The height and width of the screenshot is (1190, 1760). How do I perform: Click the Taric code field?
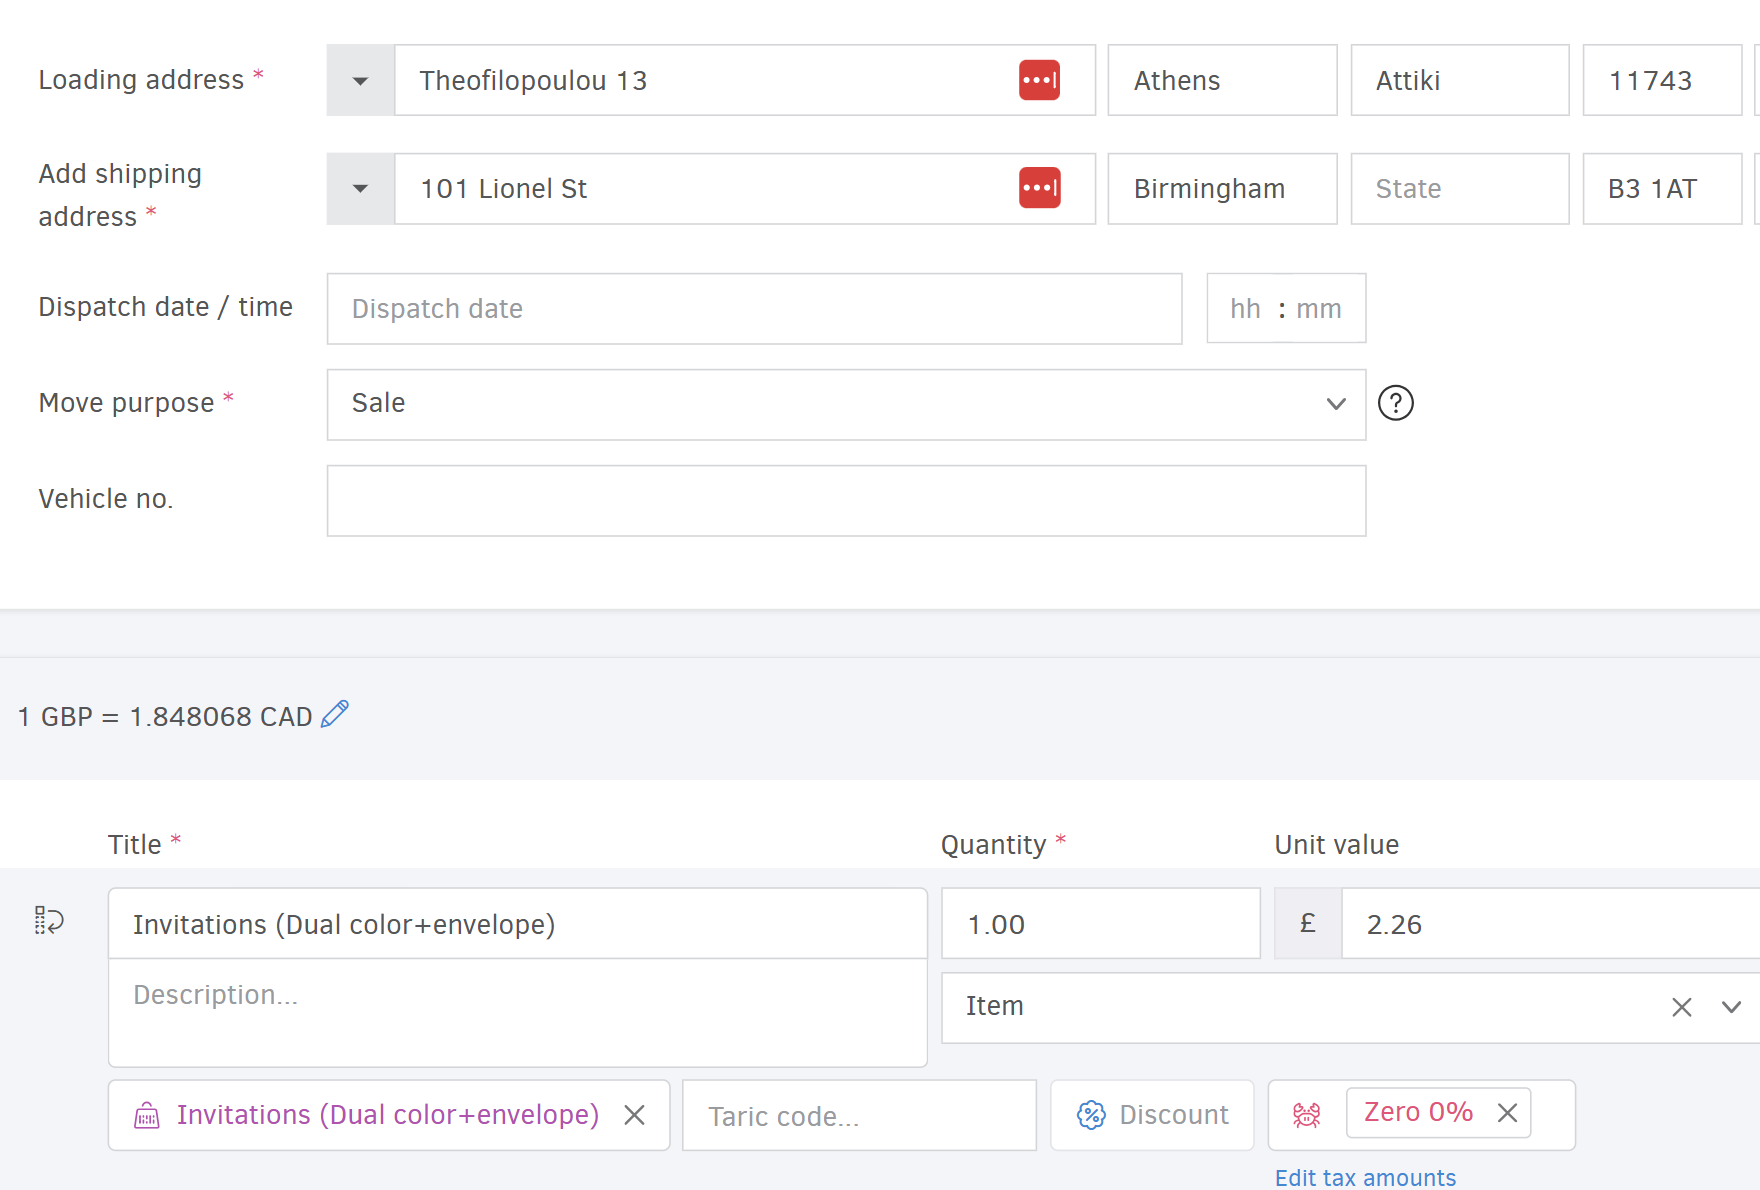859,1115
